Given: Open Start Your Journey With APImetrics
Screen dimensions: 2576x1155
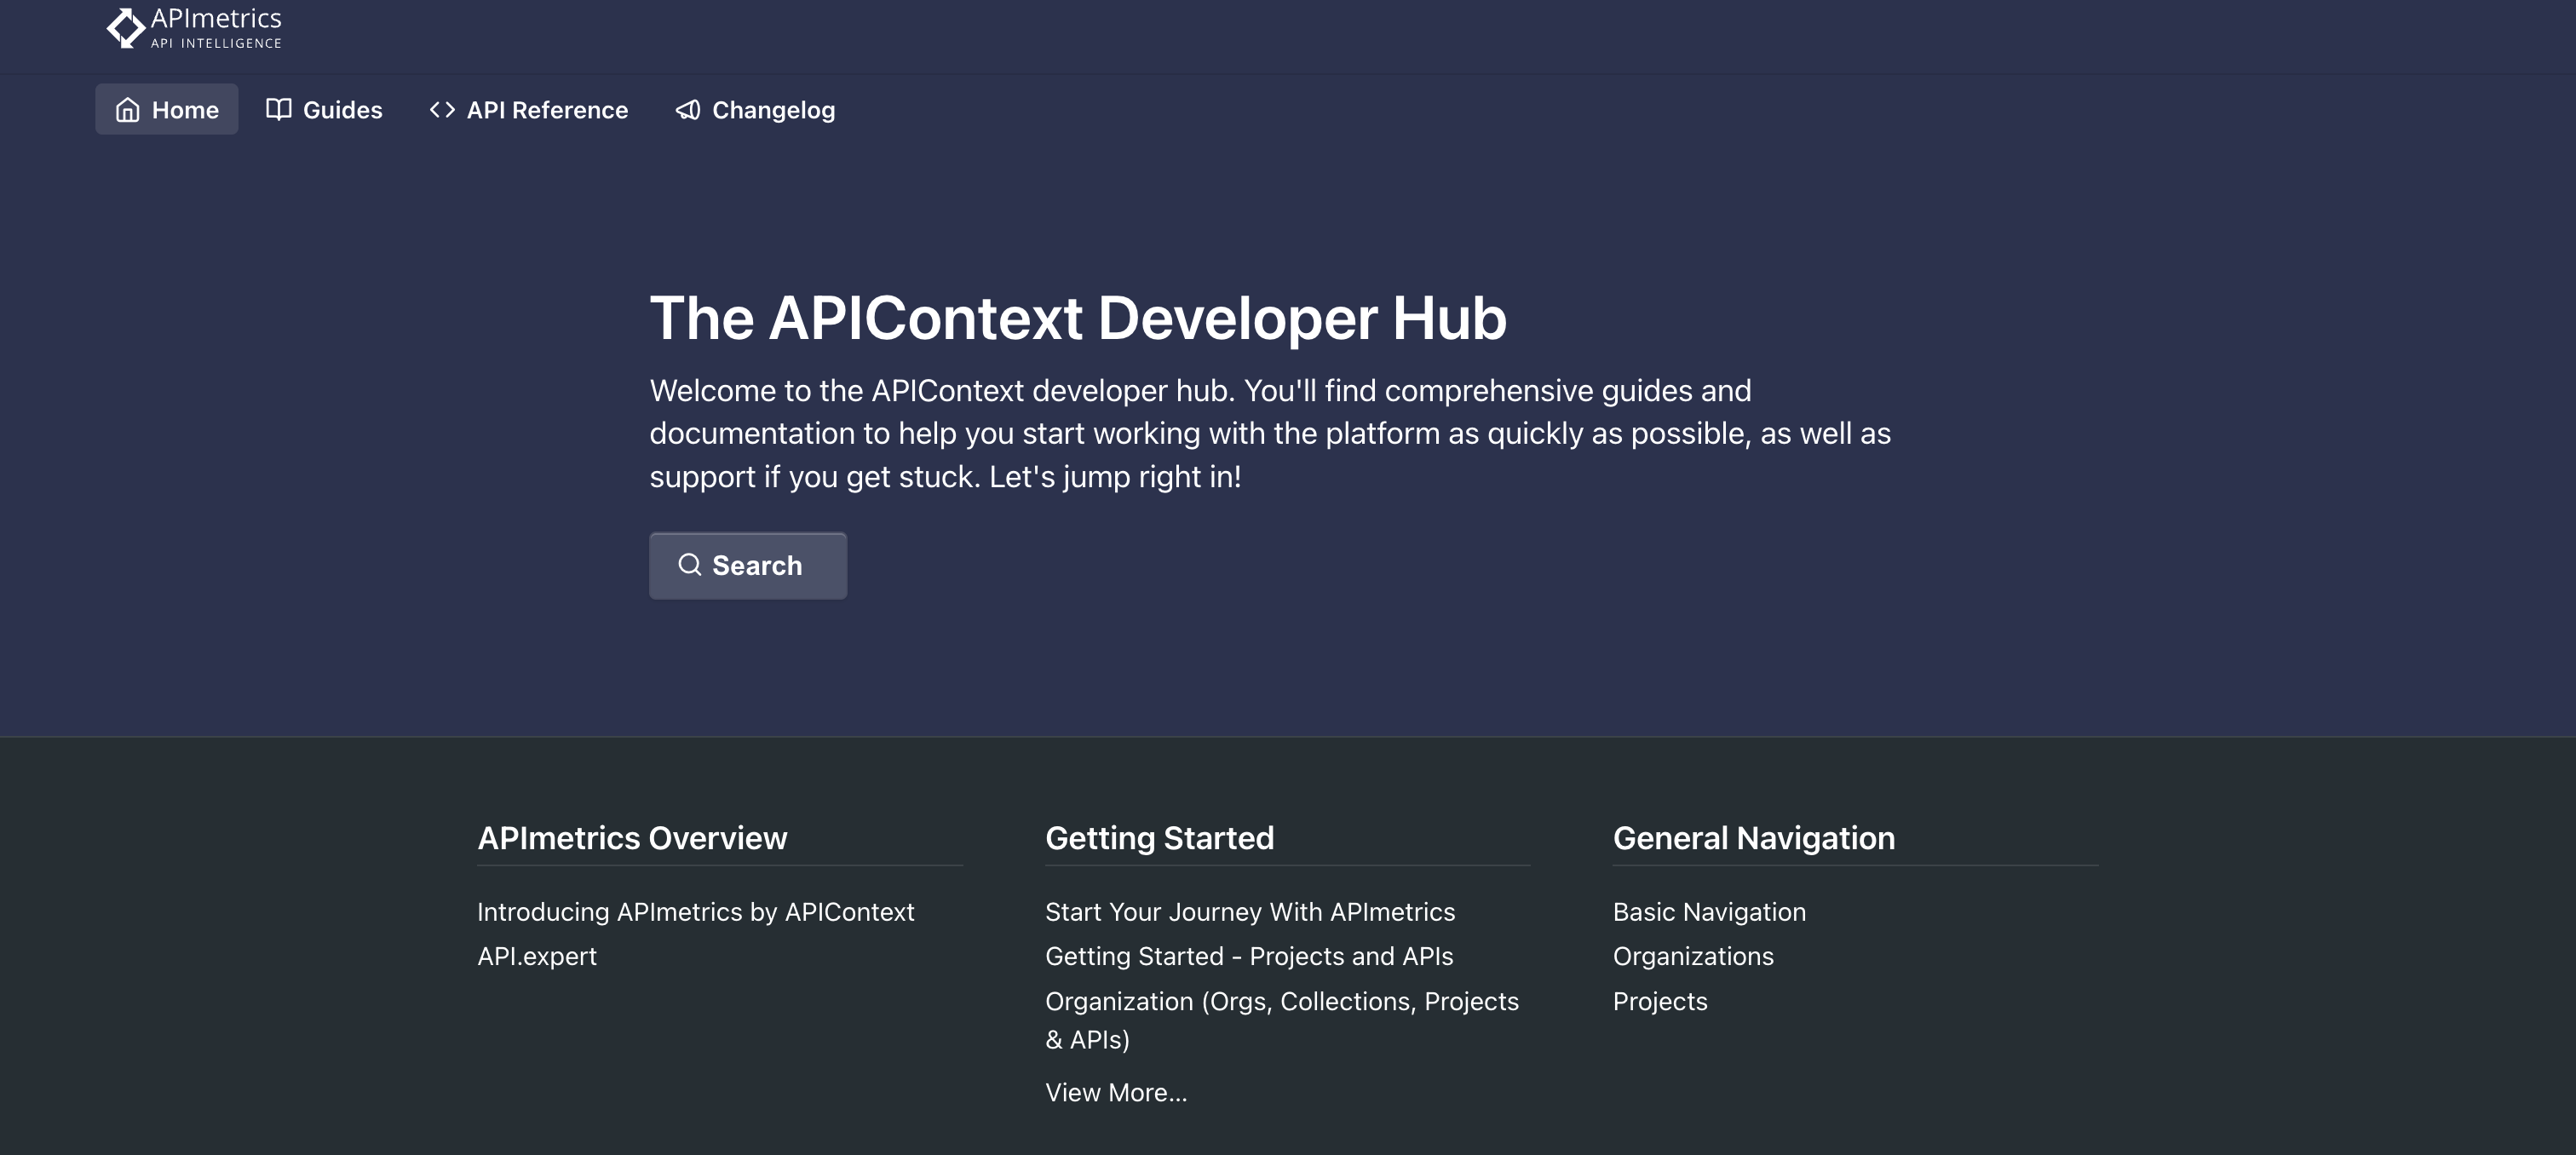Looking at the screenshot, I should click(x=1249, y=912).
